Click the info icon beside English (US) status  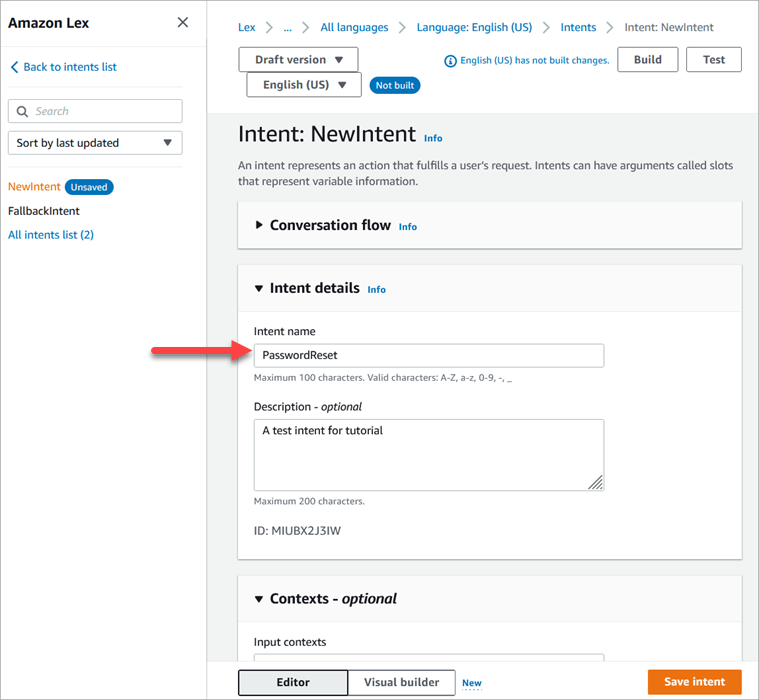(x=449, y=61)
